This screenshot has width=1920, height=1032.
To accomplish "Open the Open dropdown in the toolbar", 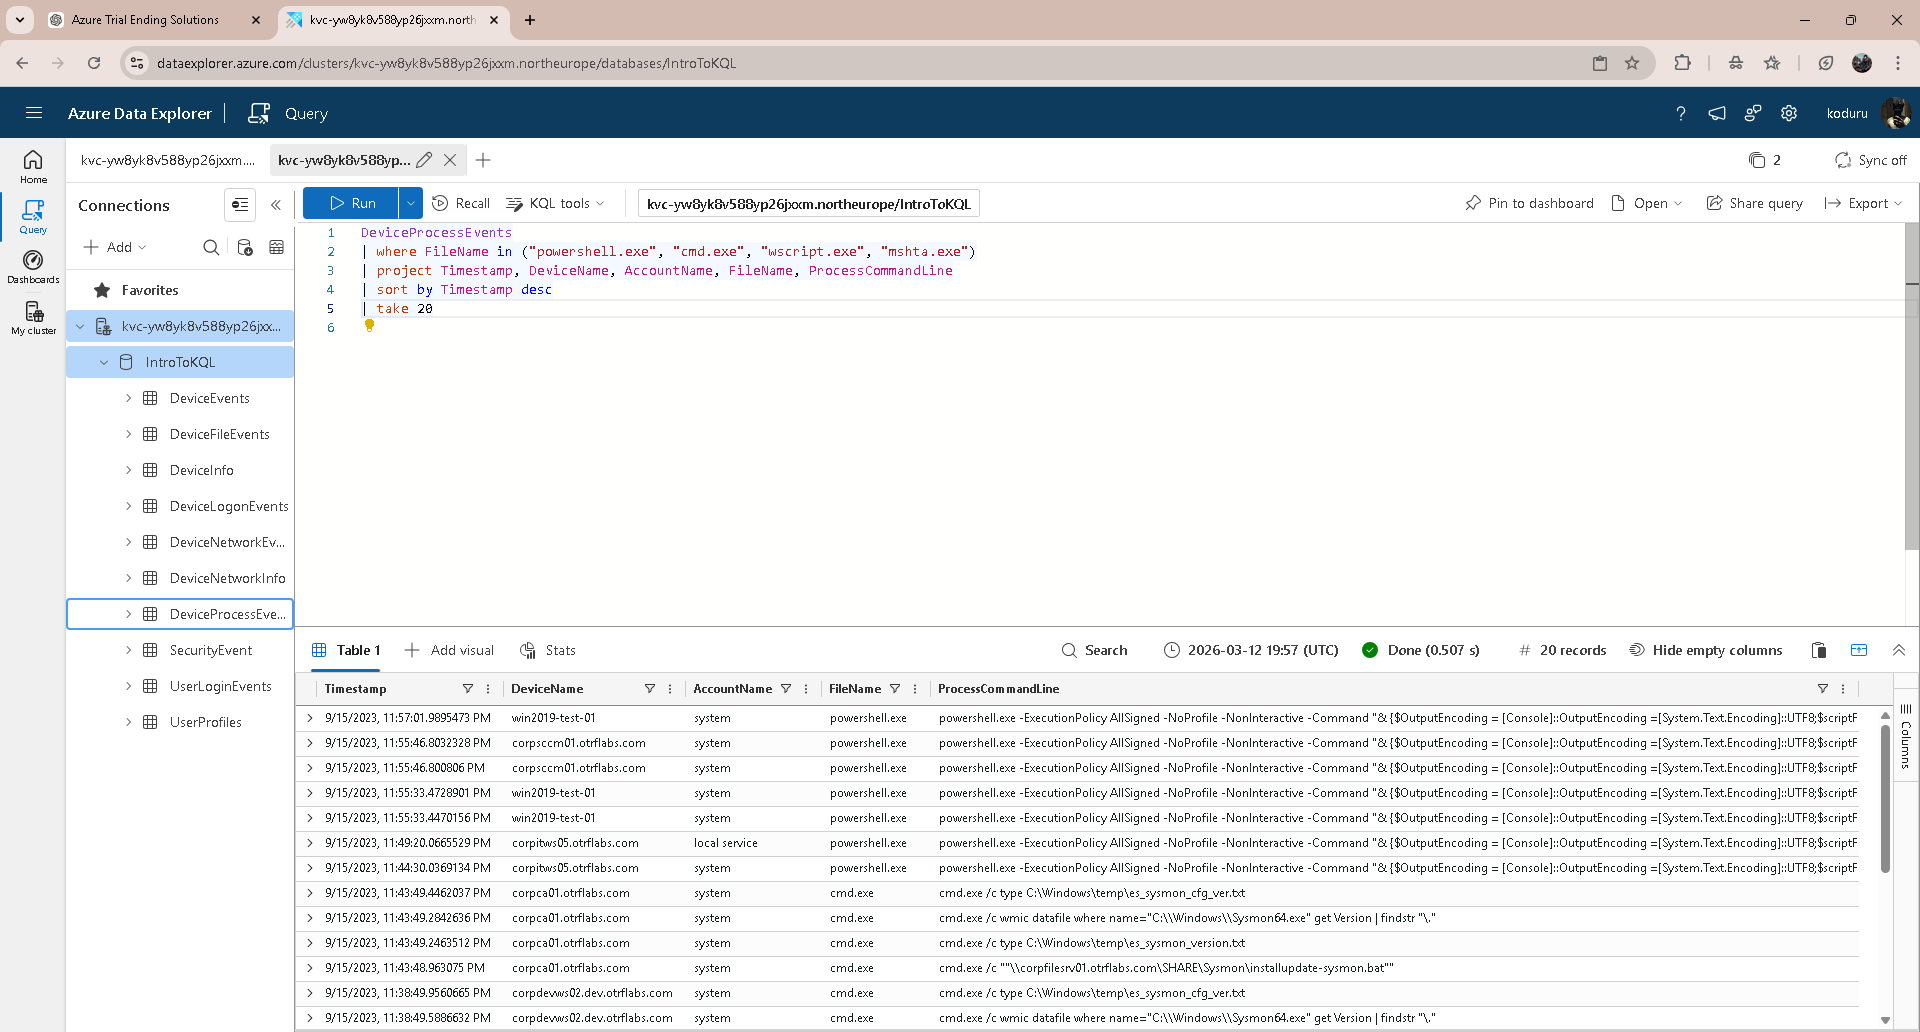I will (x=1647, y=203).
